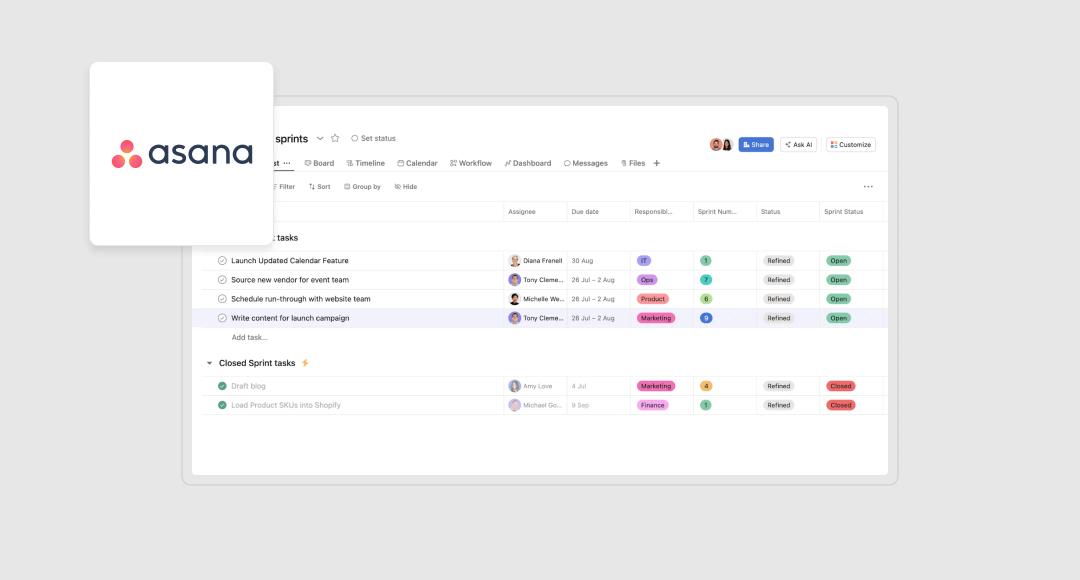The height and width of the screenshot is (580, 1080).
Task: Click the purple Marketing department tag
Action: [655, 318]
